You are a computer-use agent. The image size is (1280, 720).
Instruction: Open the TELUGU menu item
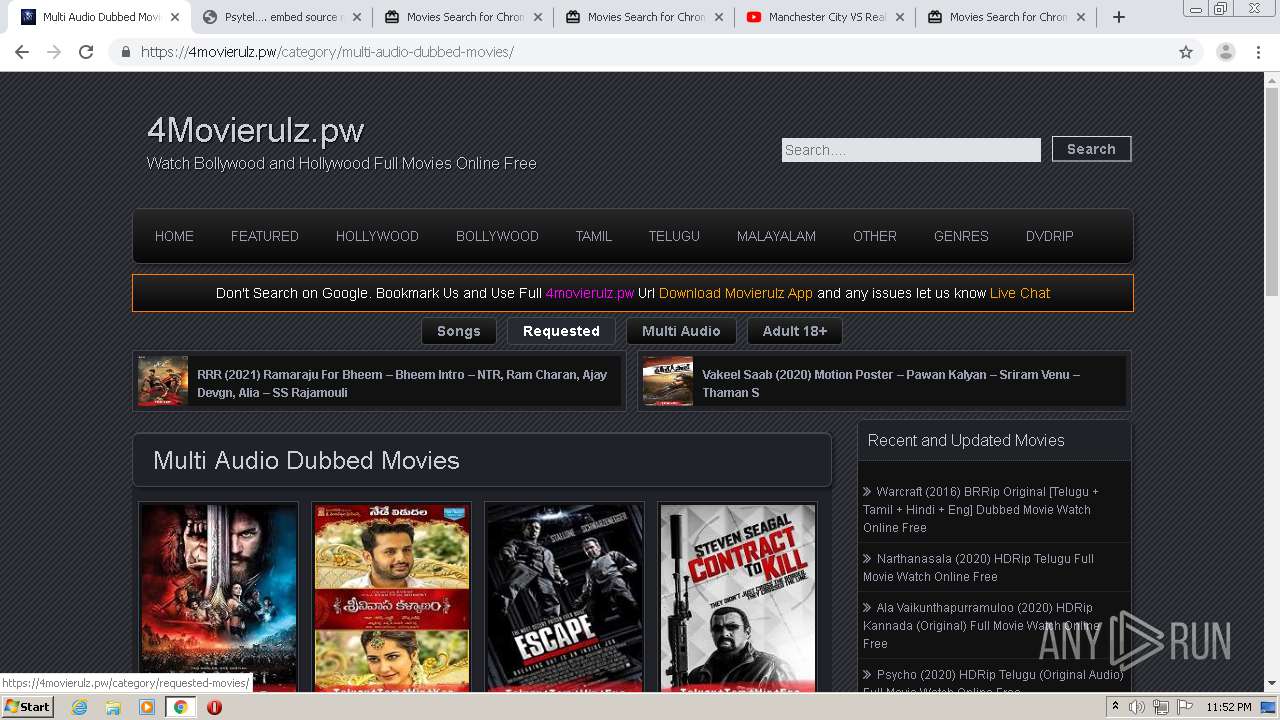click(x=674, y=236)
